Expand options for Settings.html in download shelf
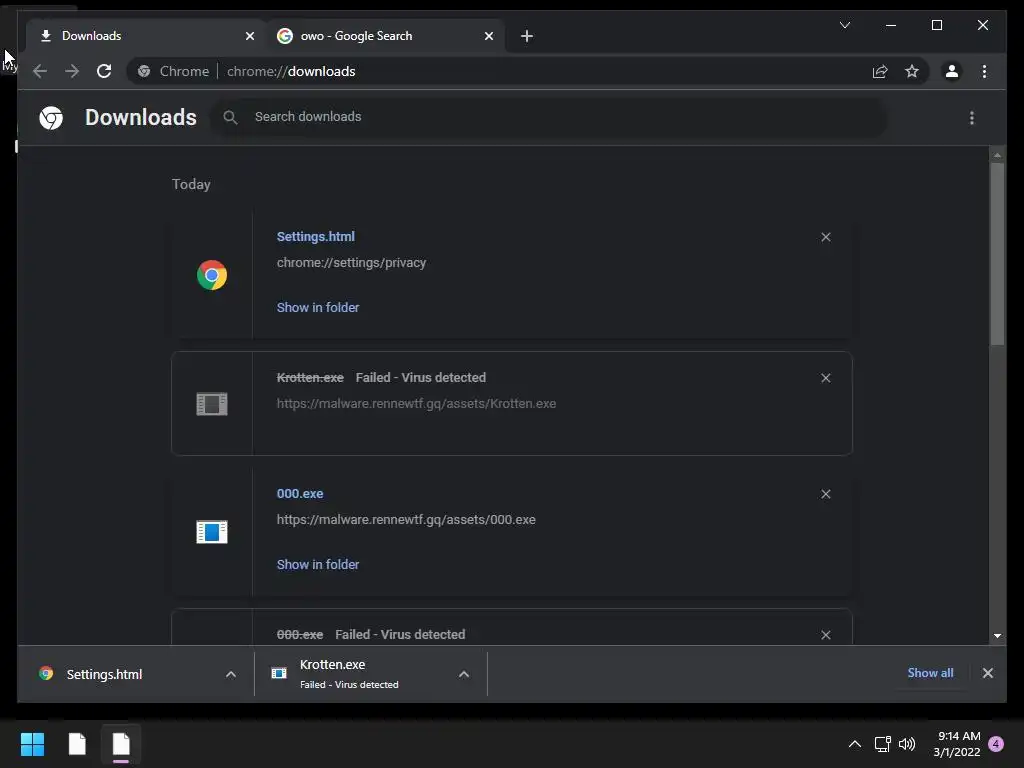1024x768 pixels. [231, 674]
